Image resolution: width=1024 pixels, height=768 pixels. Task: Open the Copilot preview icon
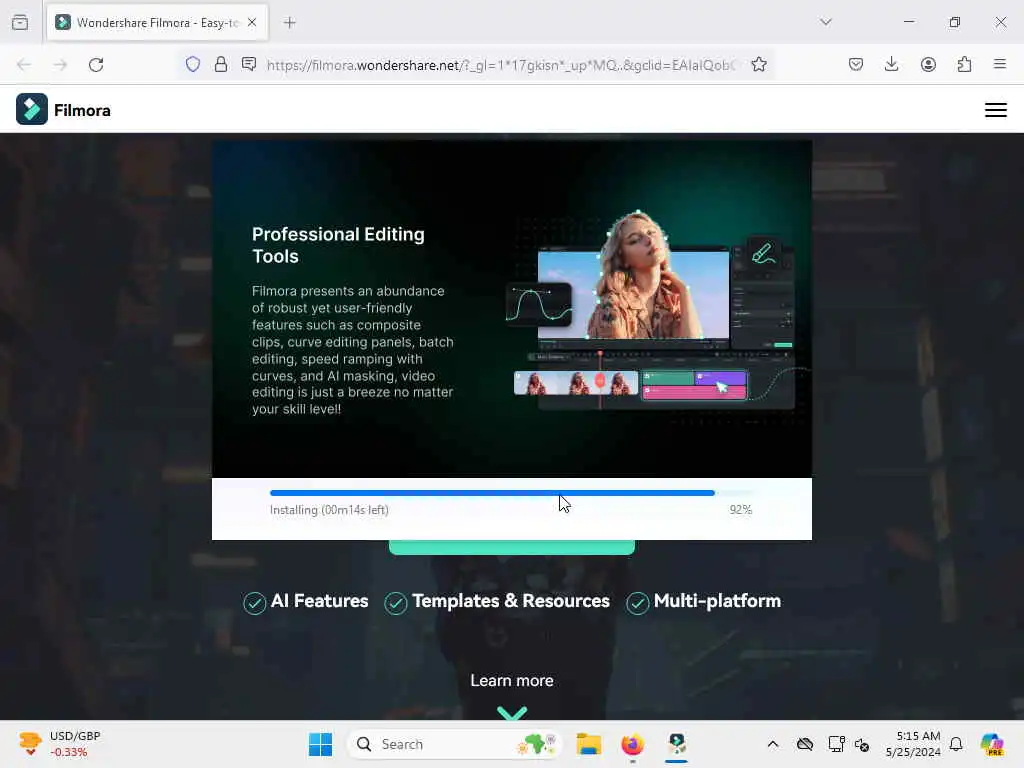point(992,744)
